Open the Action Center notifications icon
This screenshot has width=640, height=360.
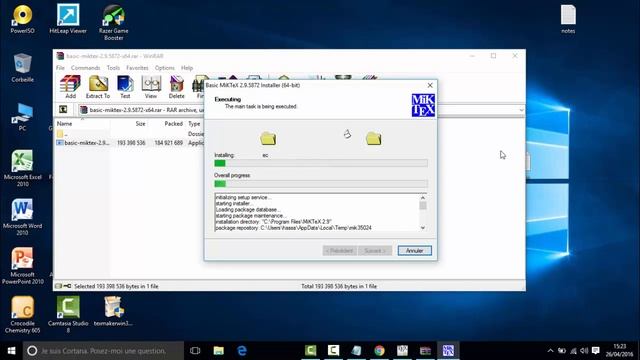click(596, 351)
